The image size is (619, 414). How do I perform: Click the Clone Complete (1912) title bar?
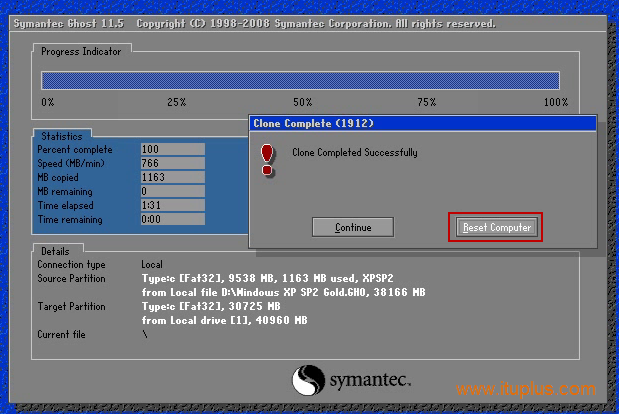point(422,124)
